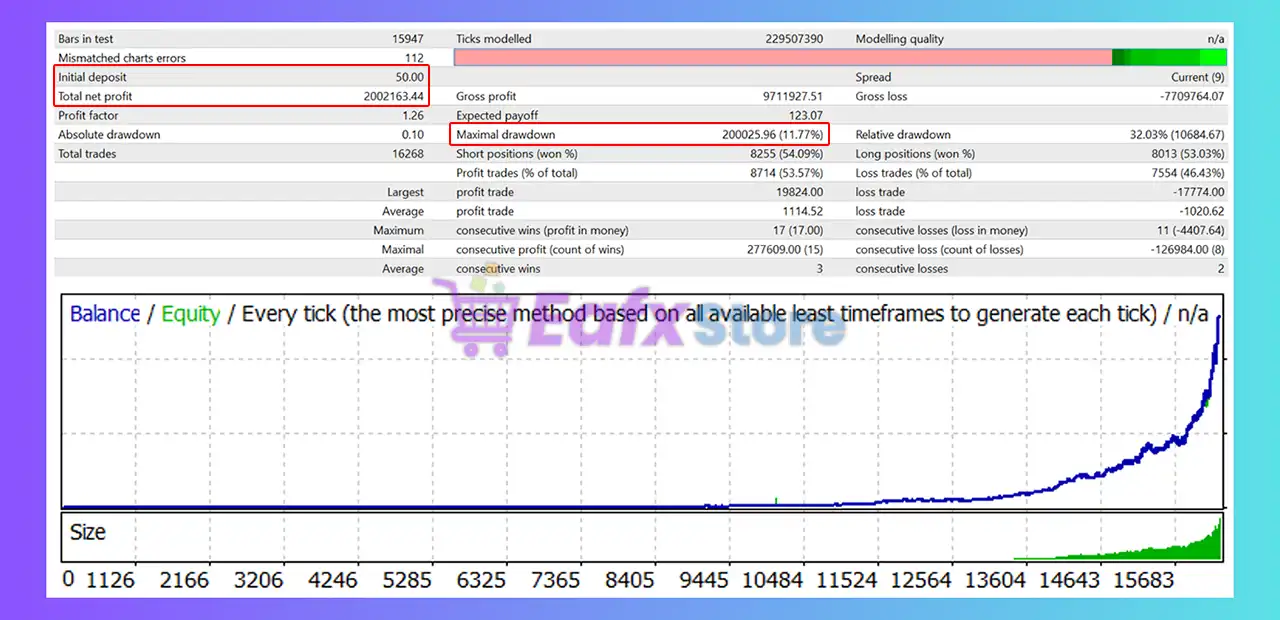Click the Relative drawdown value 32.03%
The image size is (1280, 620).
(x=1177, y=135)
